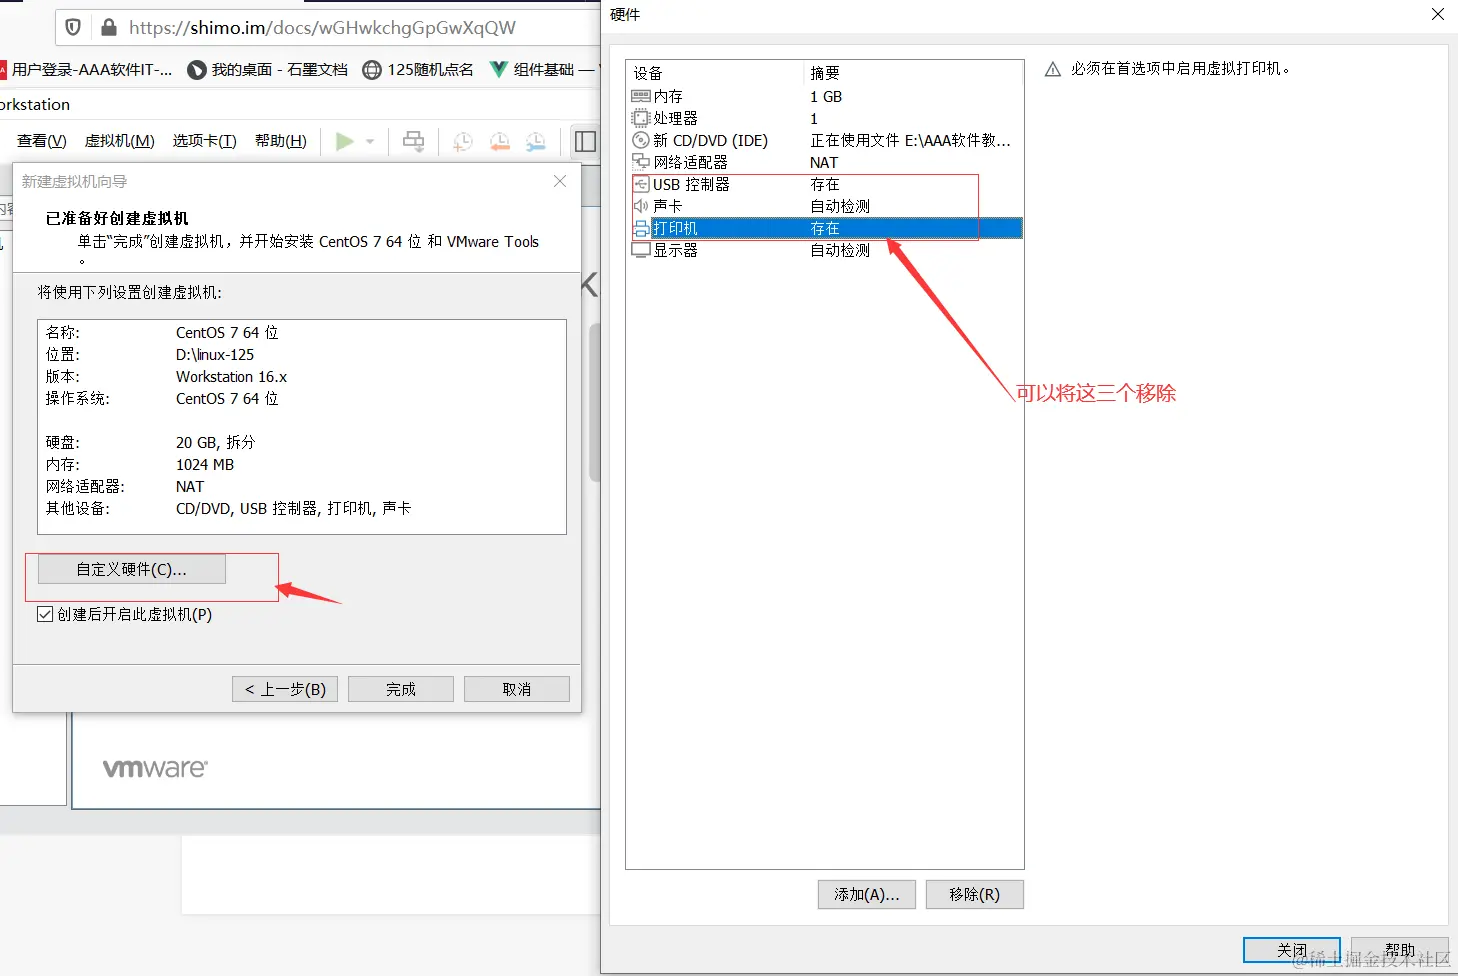The image size is (1458, 976).
Task: Select the 声卡 sound card row
Action: click(826, 206)
